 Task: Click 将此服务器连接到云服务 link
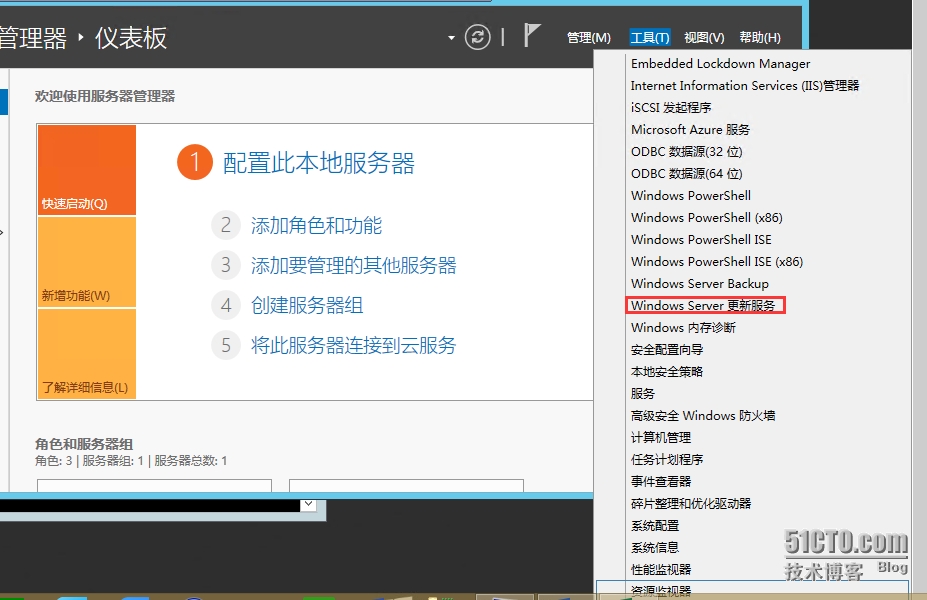coord(354,345)
